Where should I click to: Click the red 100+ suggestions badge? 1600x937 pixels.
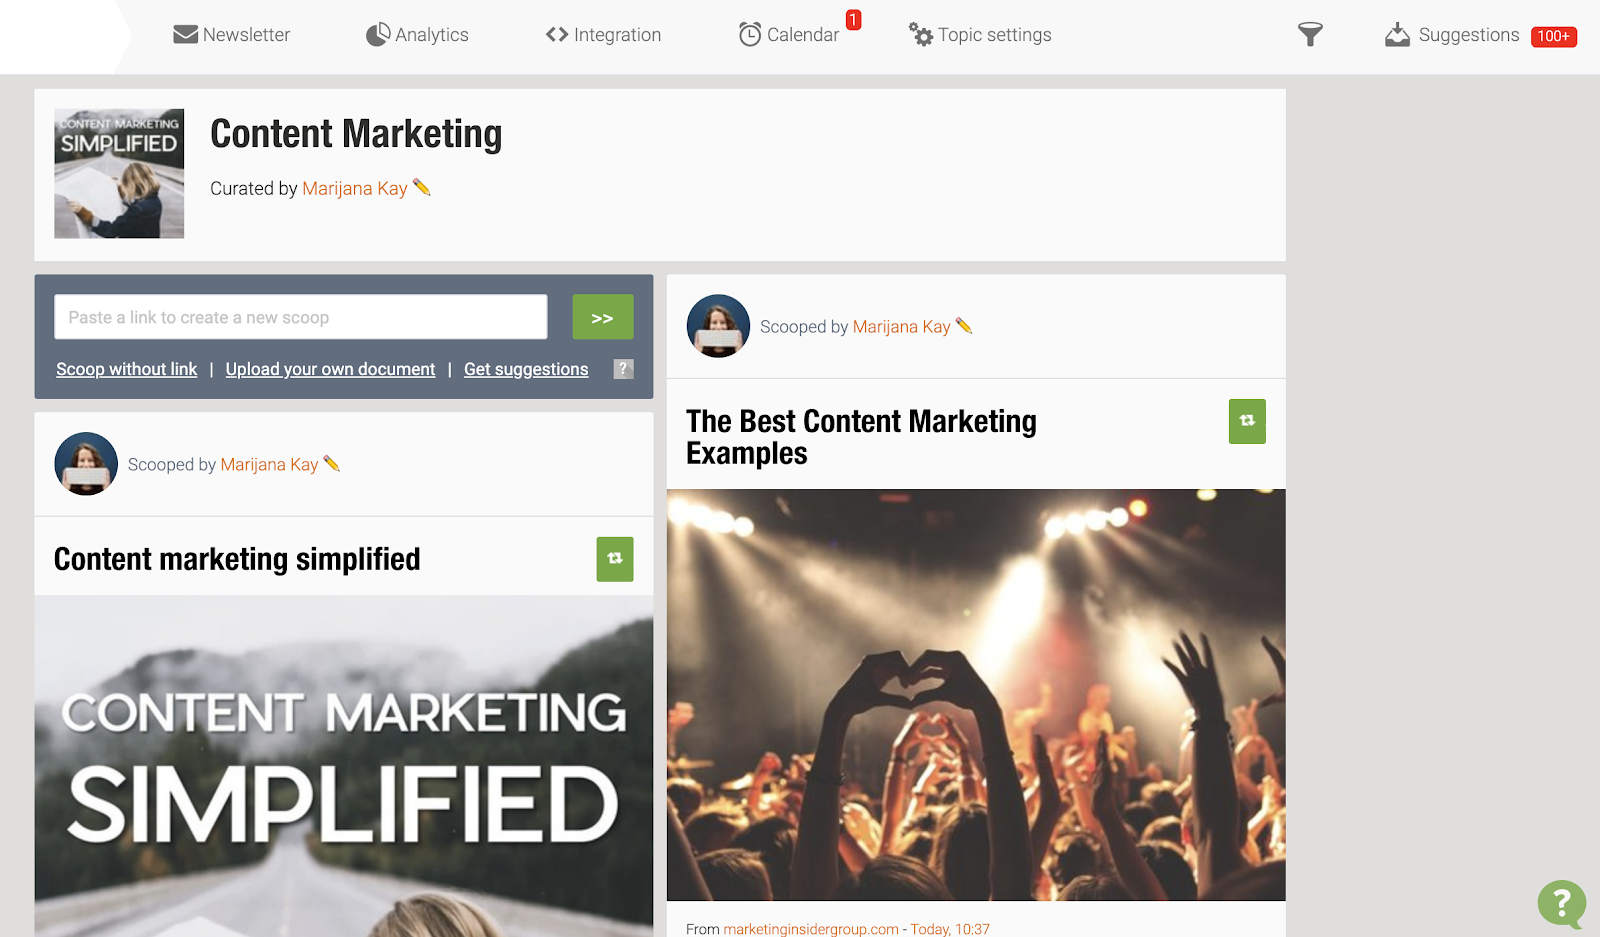[1554, 36]
